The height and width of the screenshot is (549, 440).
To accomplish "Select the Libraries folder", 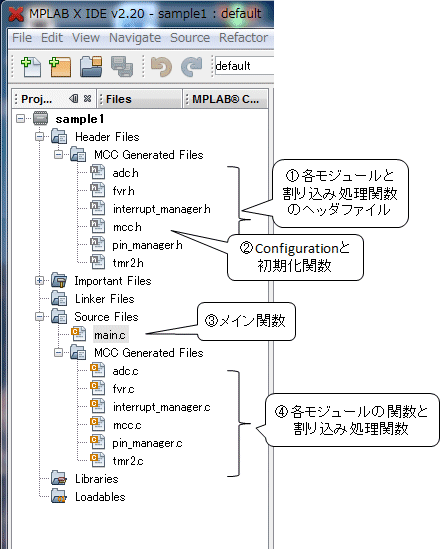I will [x=97, y=479].
